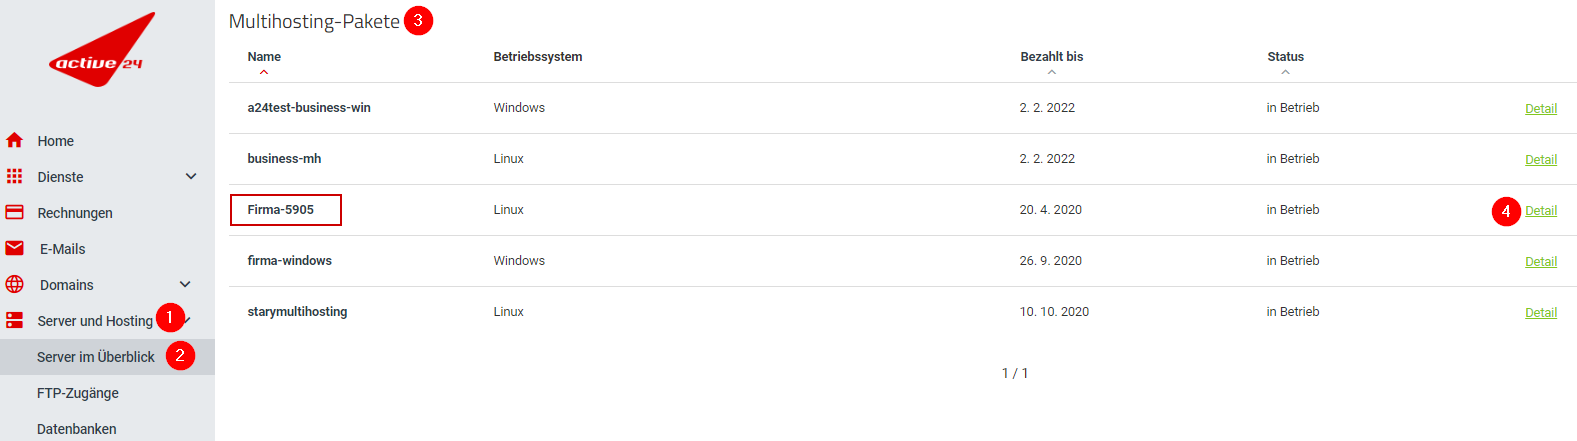Open Detail link for a24test-business-win
Viewport: 1577px width, 441px height.
pyautogui.click(x=1541, y=109)
